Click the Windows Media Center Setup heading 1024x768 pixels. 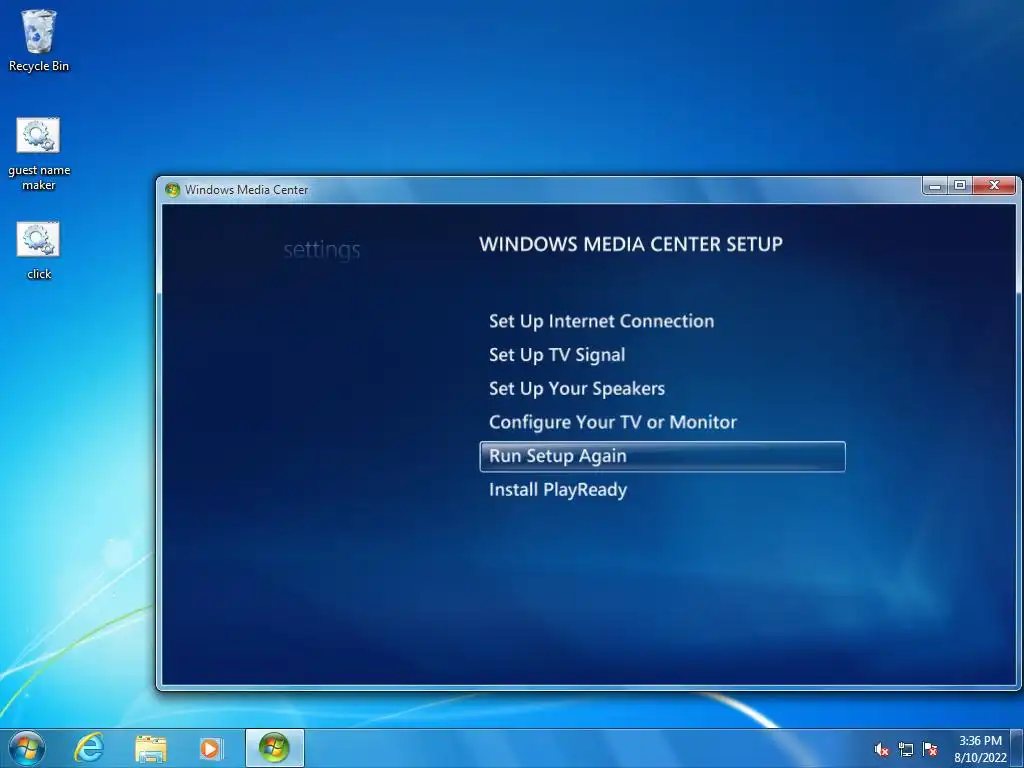coord(631,244)
